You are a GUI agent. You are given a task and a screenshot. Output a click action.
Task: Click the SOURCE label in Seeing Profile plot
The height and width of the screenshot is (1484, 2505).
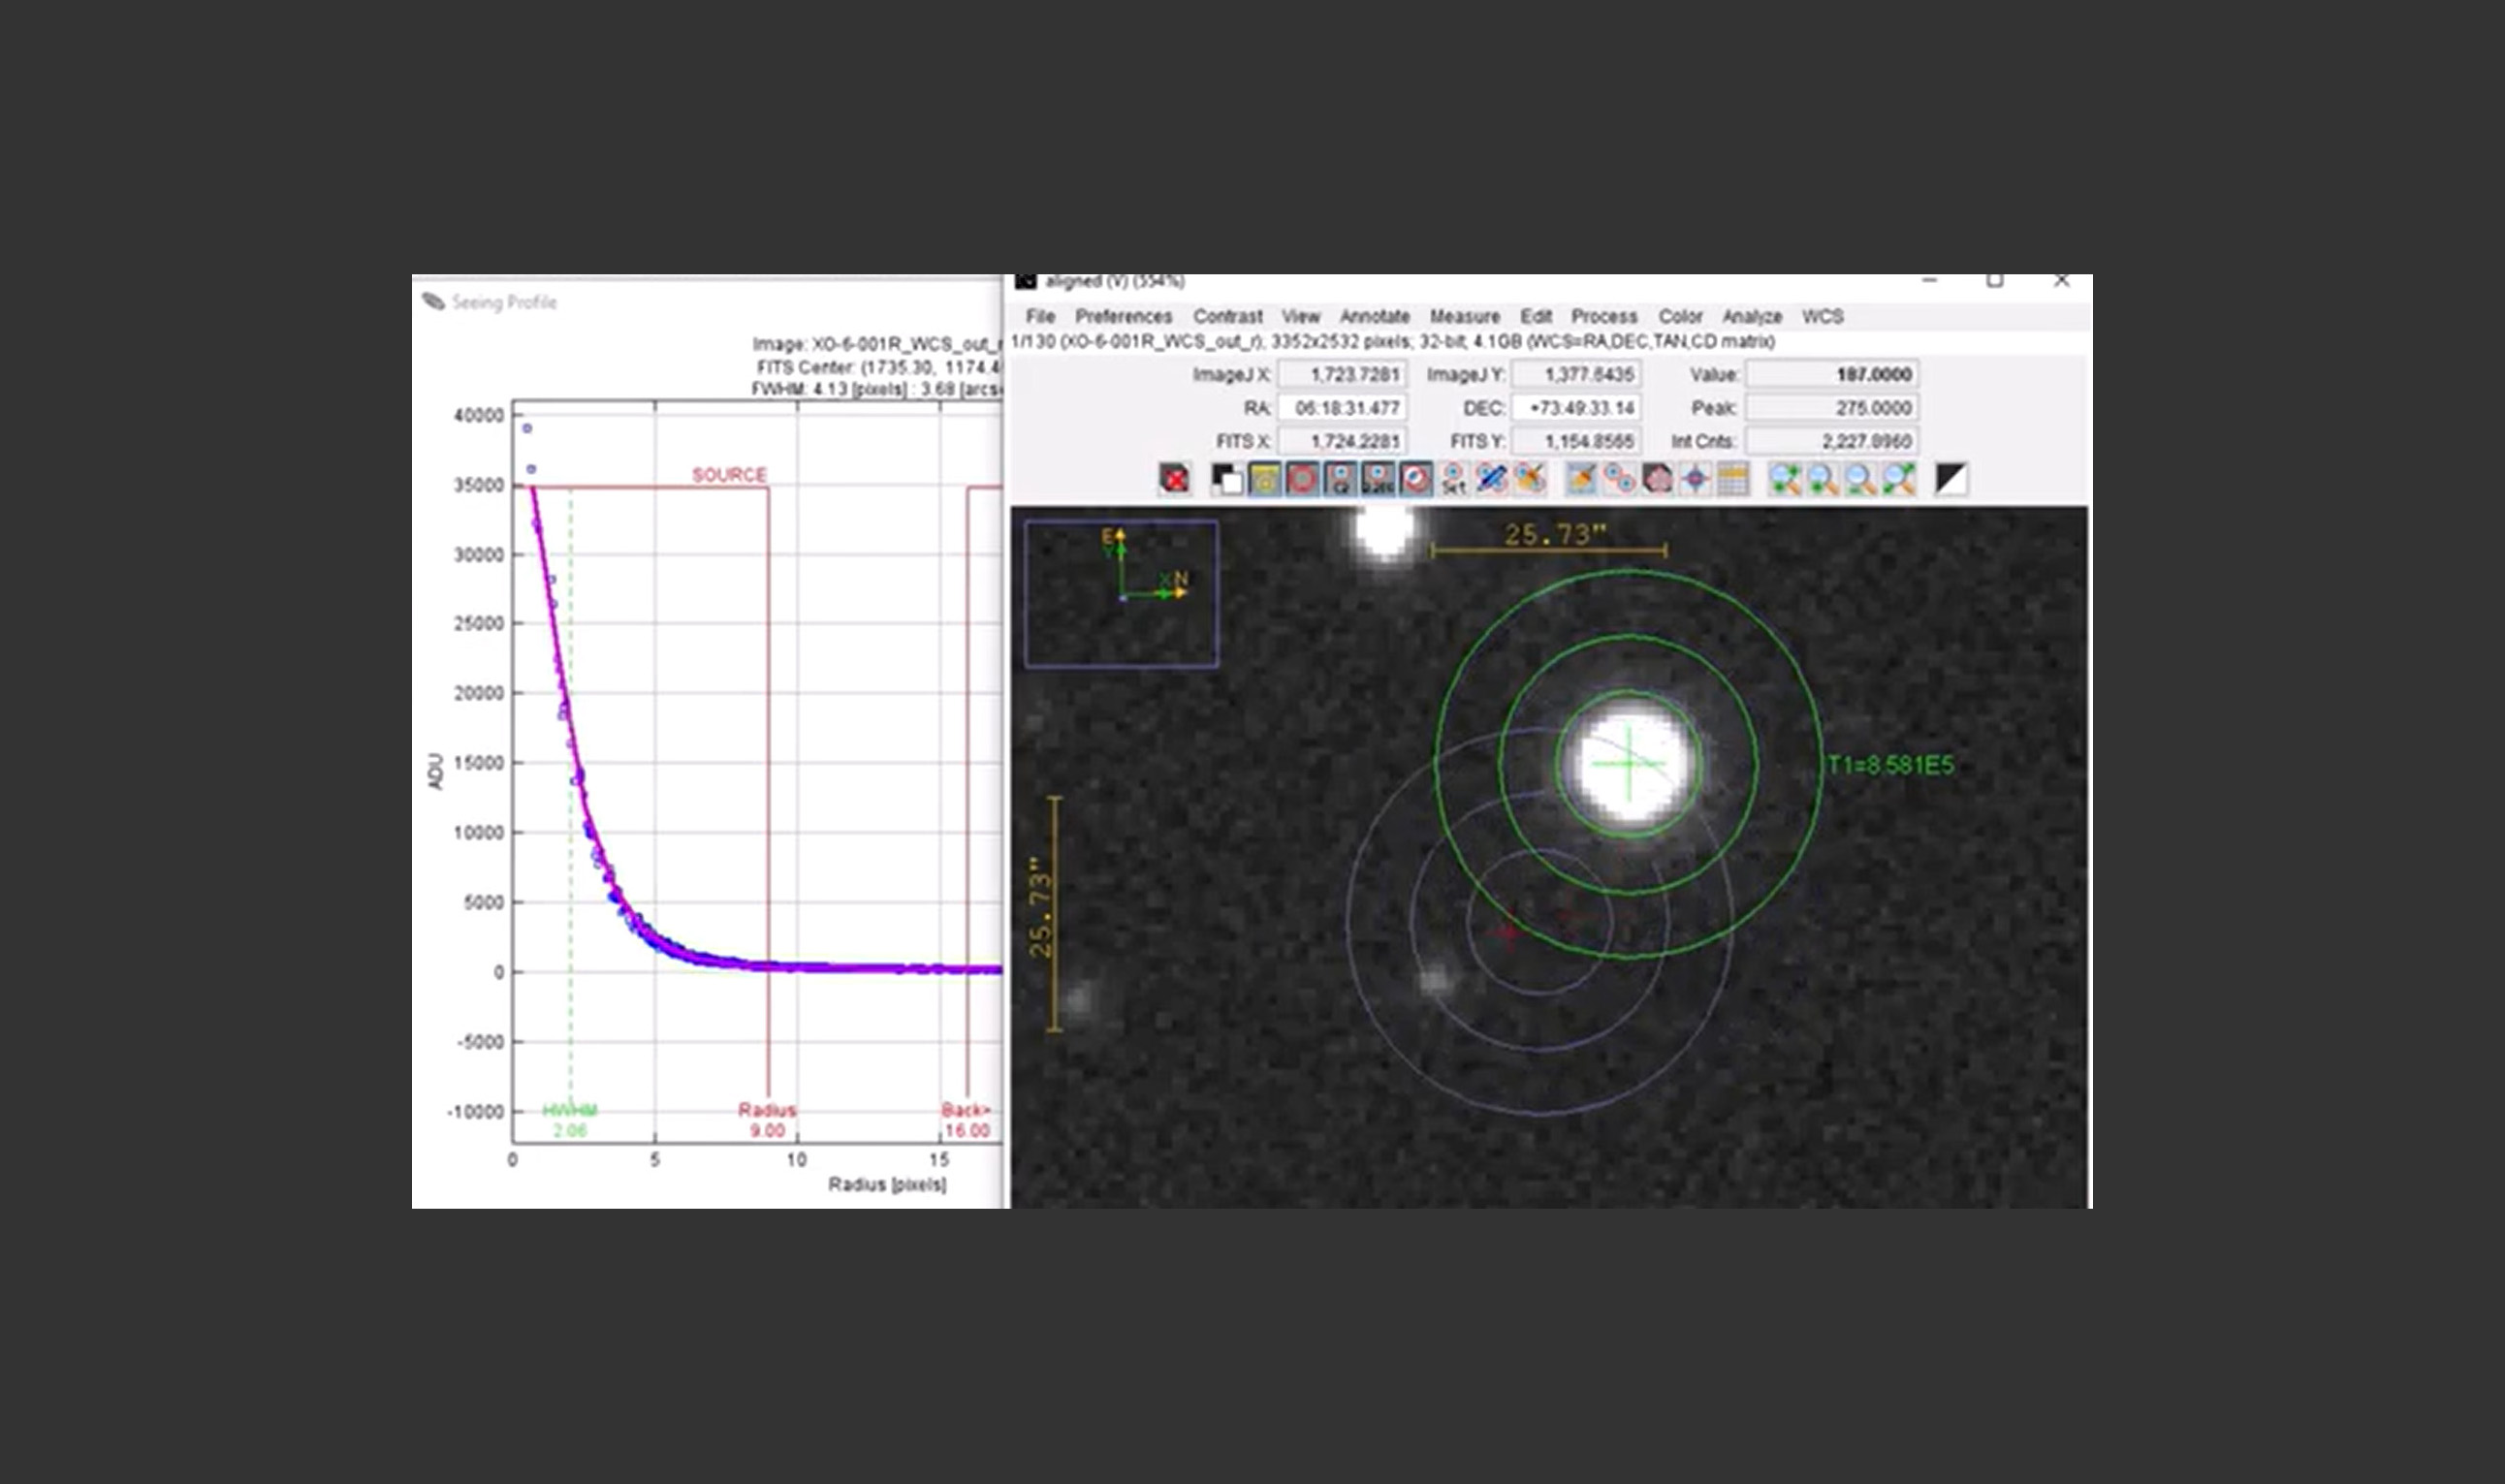tap(729, 475)
